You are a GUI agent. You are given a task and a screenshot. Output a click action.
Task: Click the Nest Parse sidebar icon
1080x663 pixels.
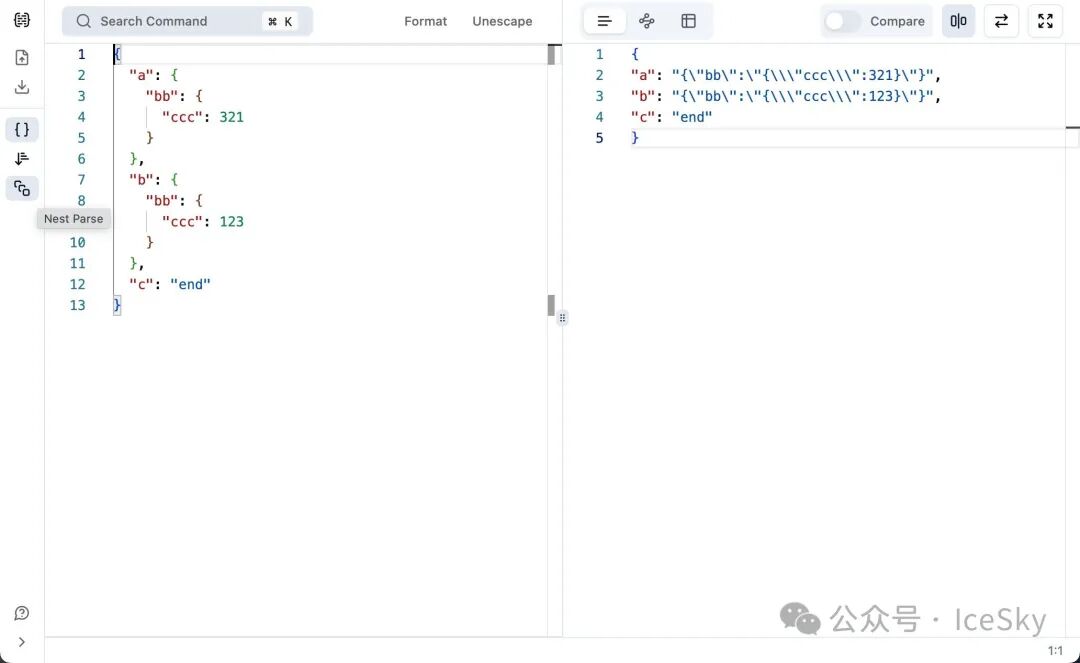[x=22, y=188]
